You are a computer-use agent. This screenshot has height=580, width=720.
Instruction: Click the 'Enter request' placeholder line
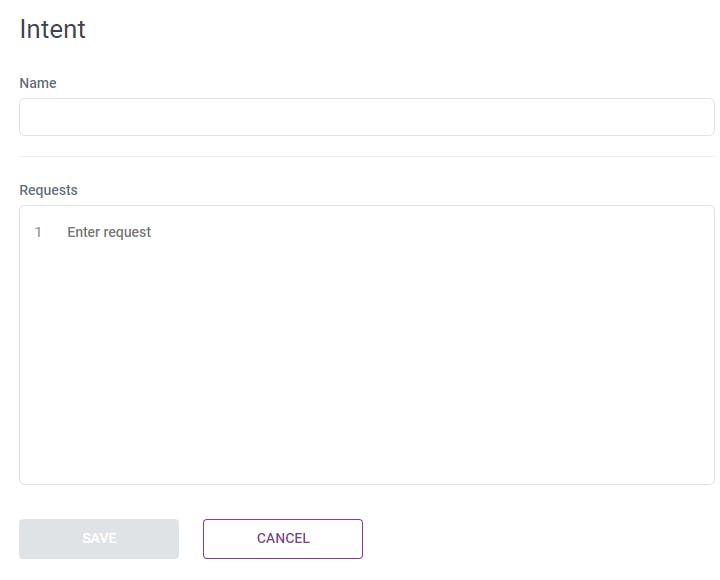[x=109, y=232]
